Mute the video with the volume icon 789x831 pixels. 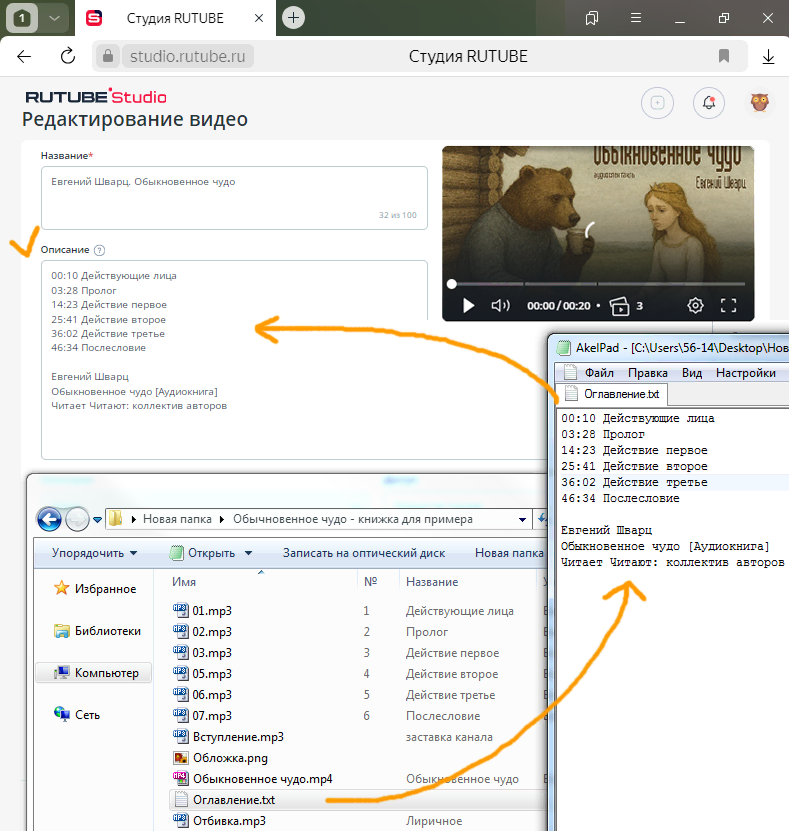coord(501,306)
